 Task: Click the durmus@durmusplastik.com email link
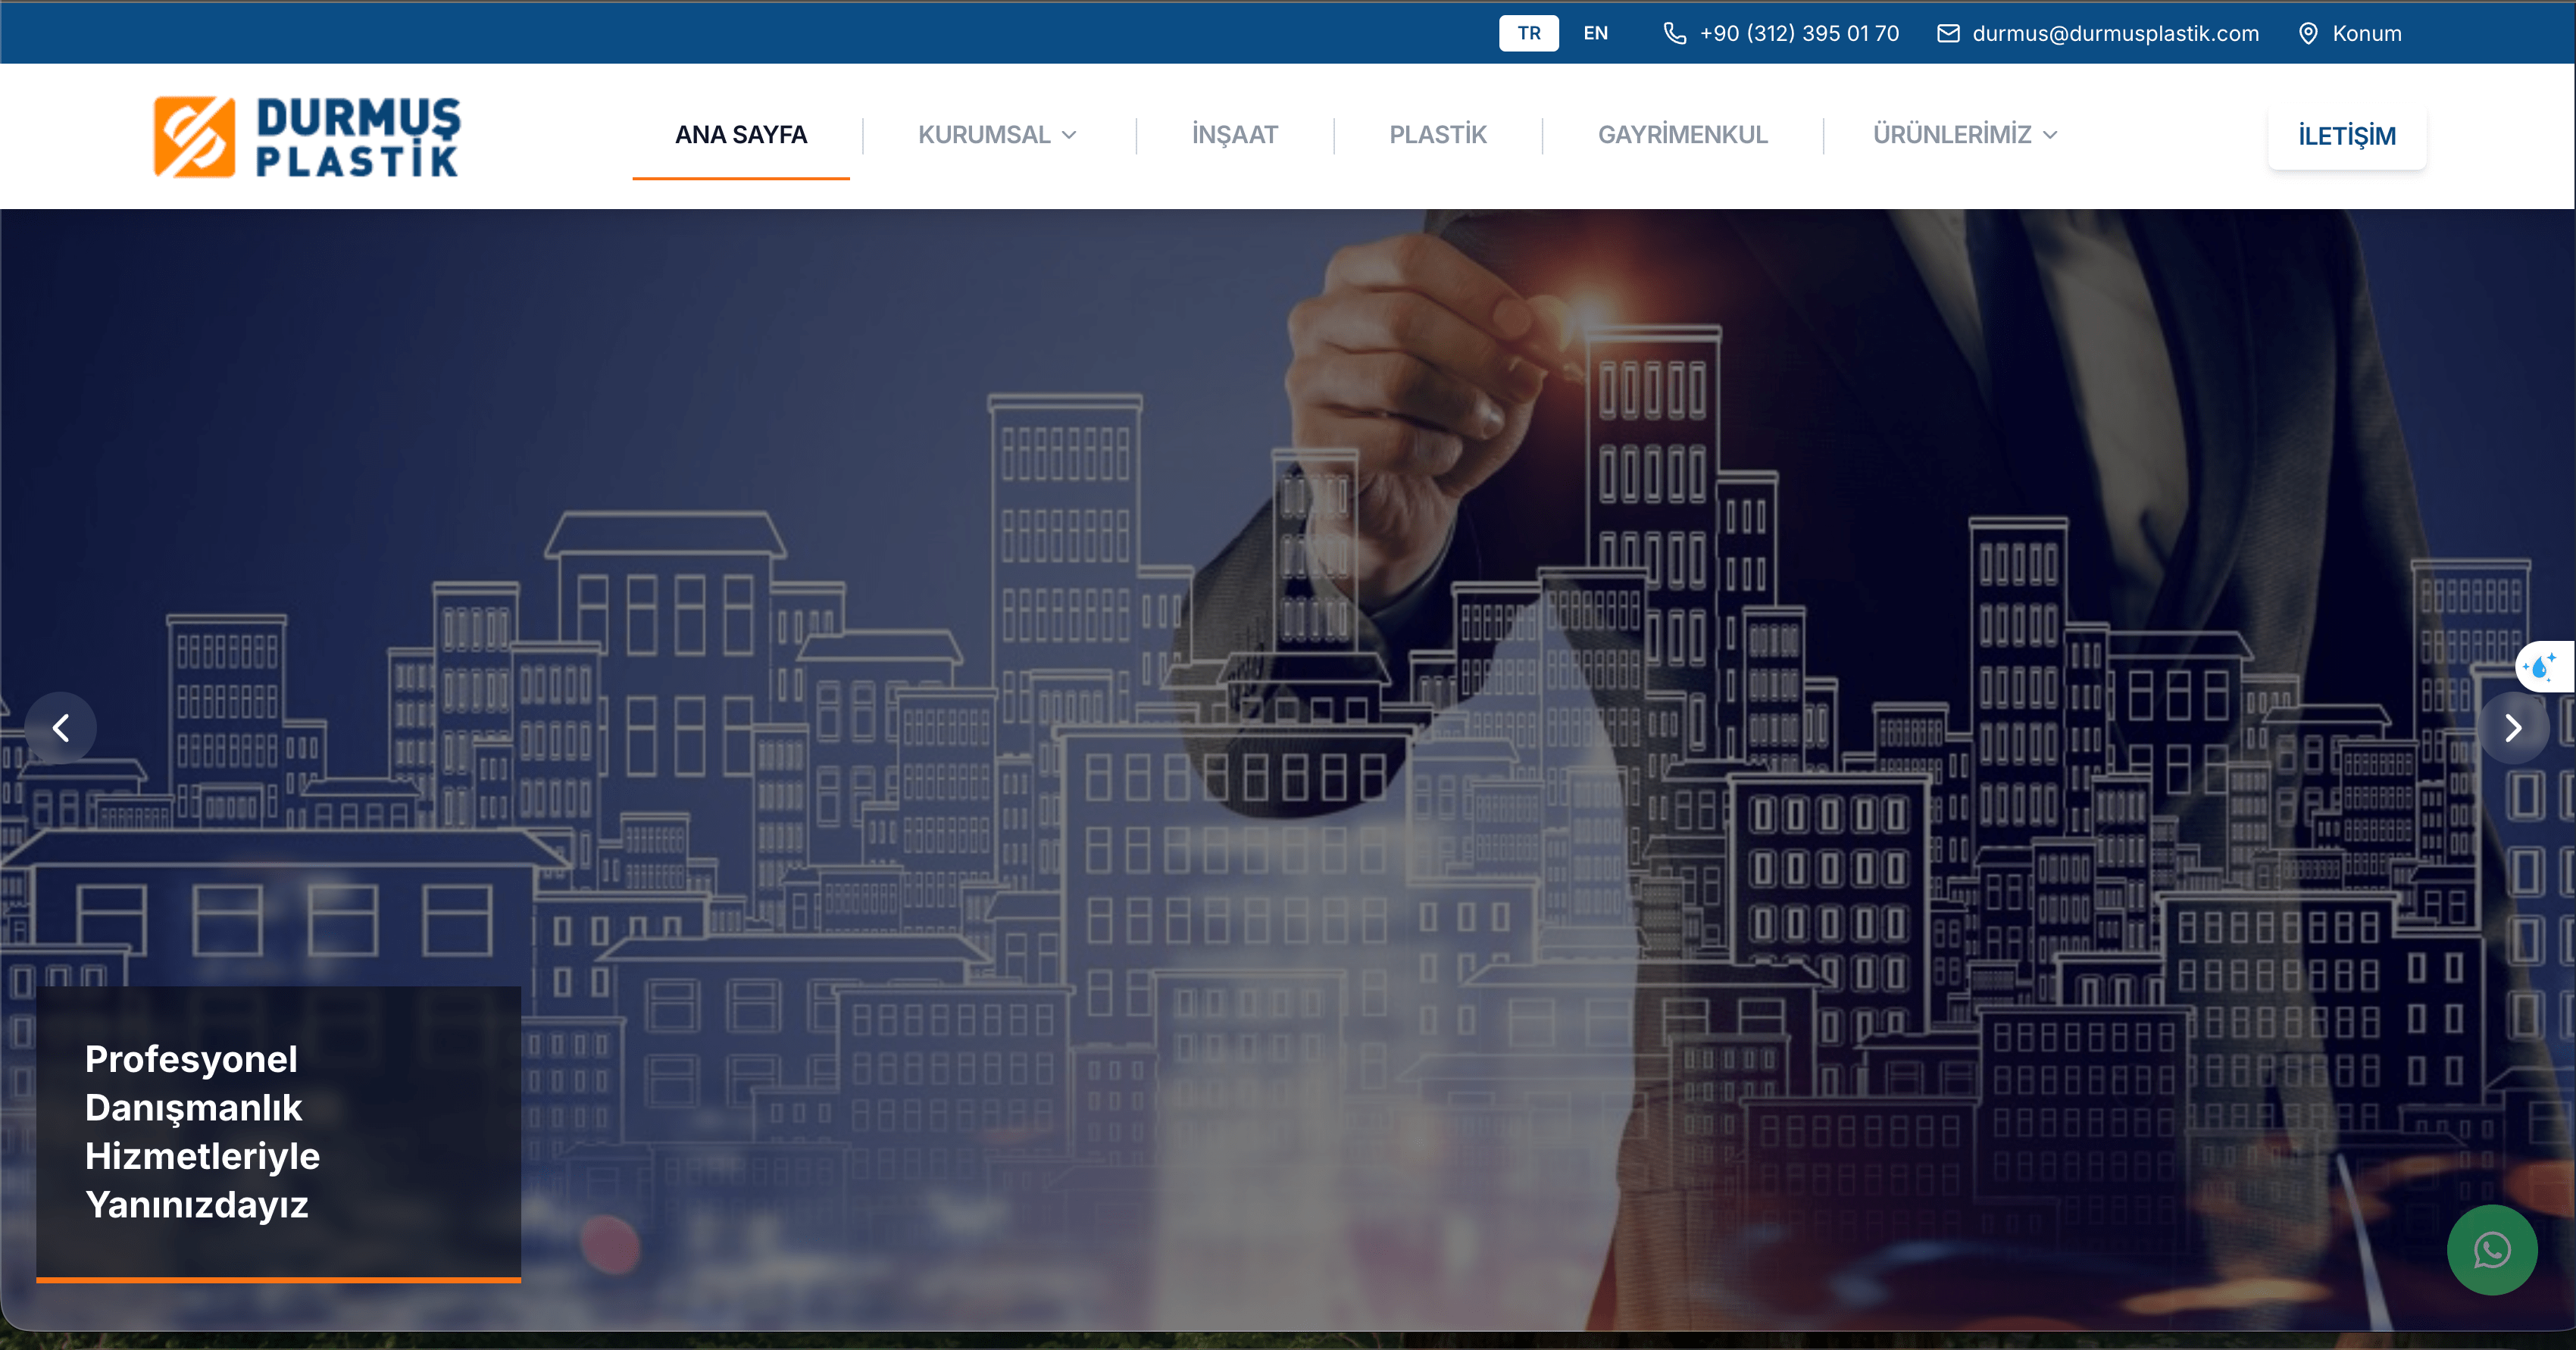[2115, 33]
